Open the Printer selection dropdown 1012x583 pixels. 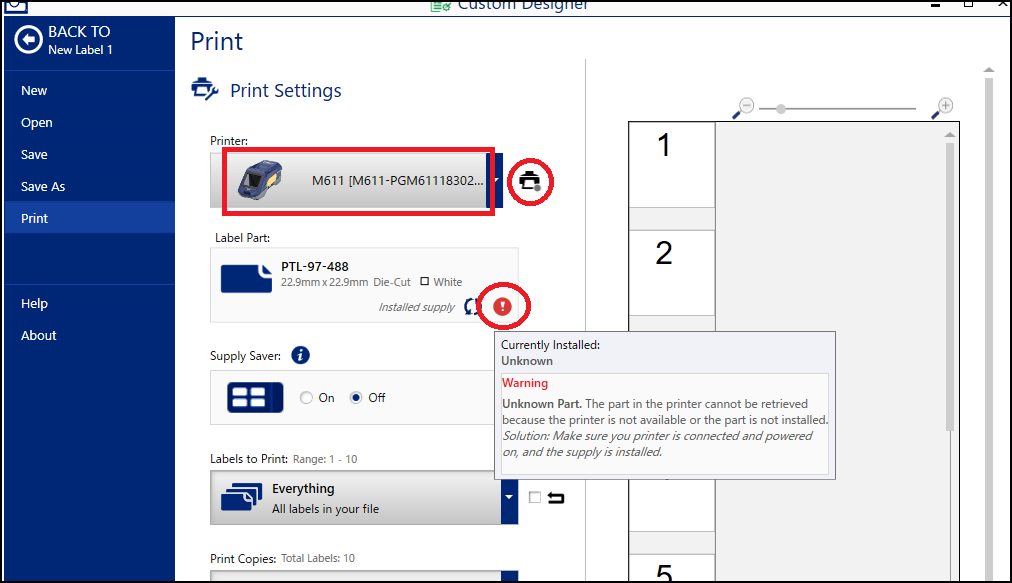pos(356,181)
